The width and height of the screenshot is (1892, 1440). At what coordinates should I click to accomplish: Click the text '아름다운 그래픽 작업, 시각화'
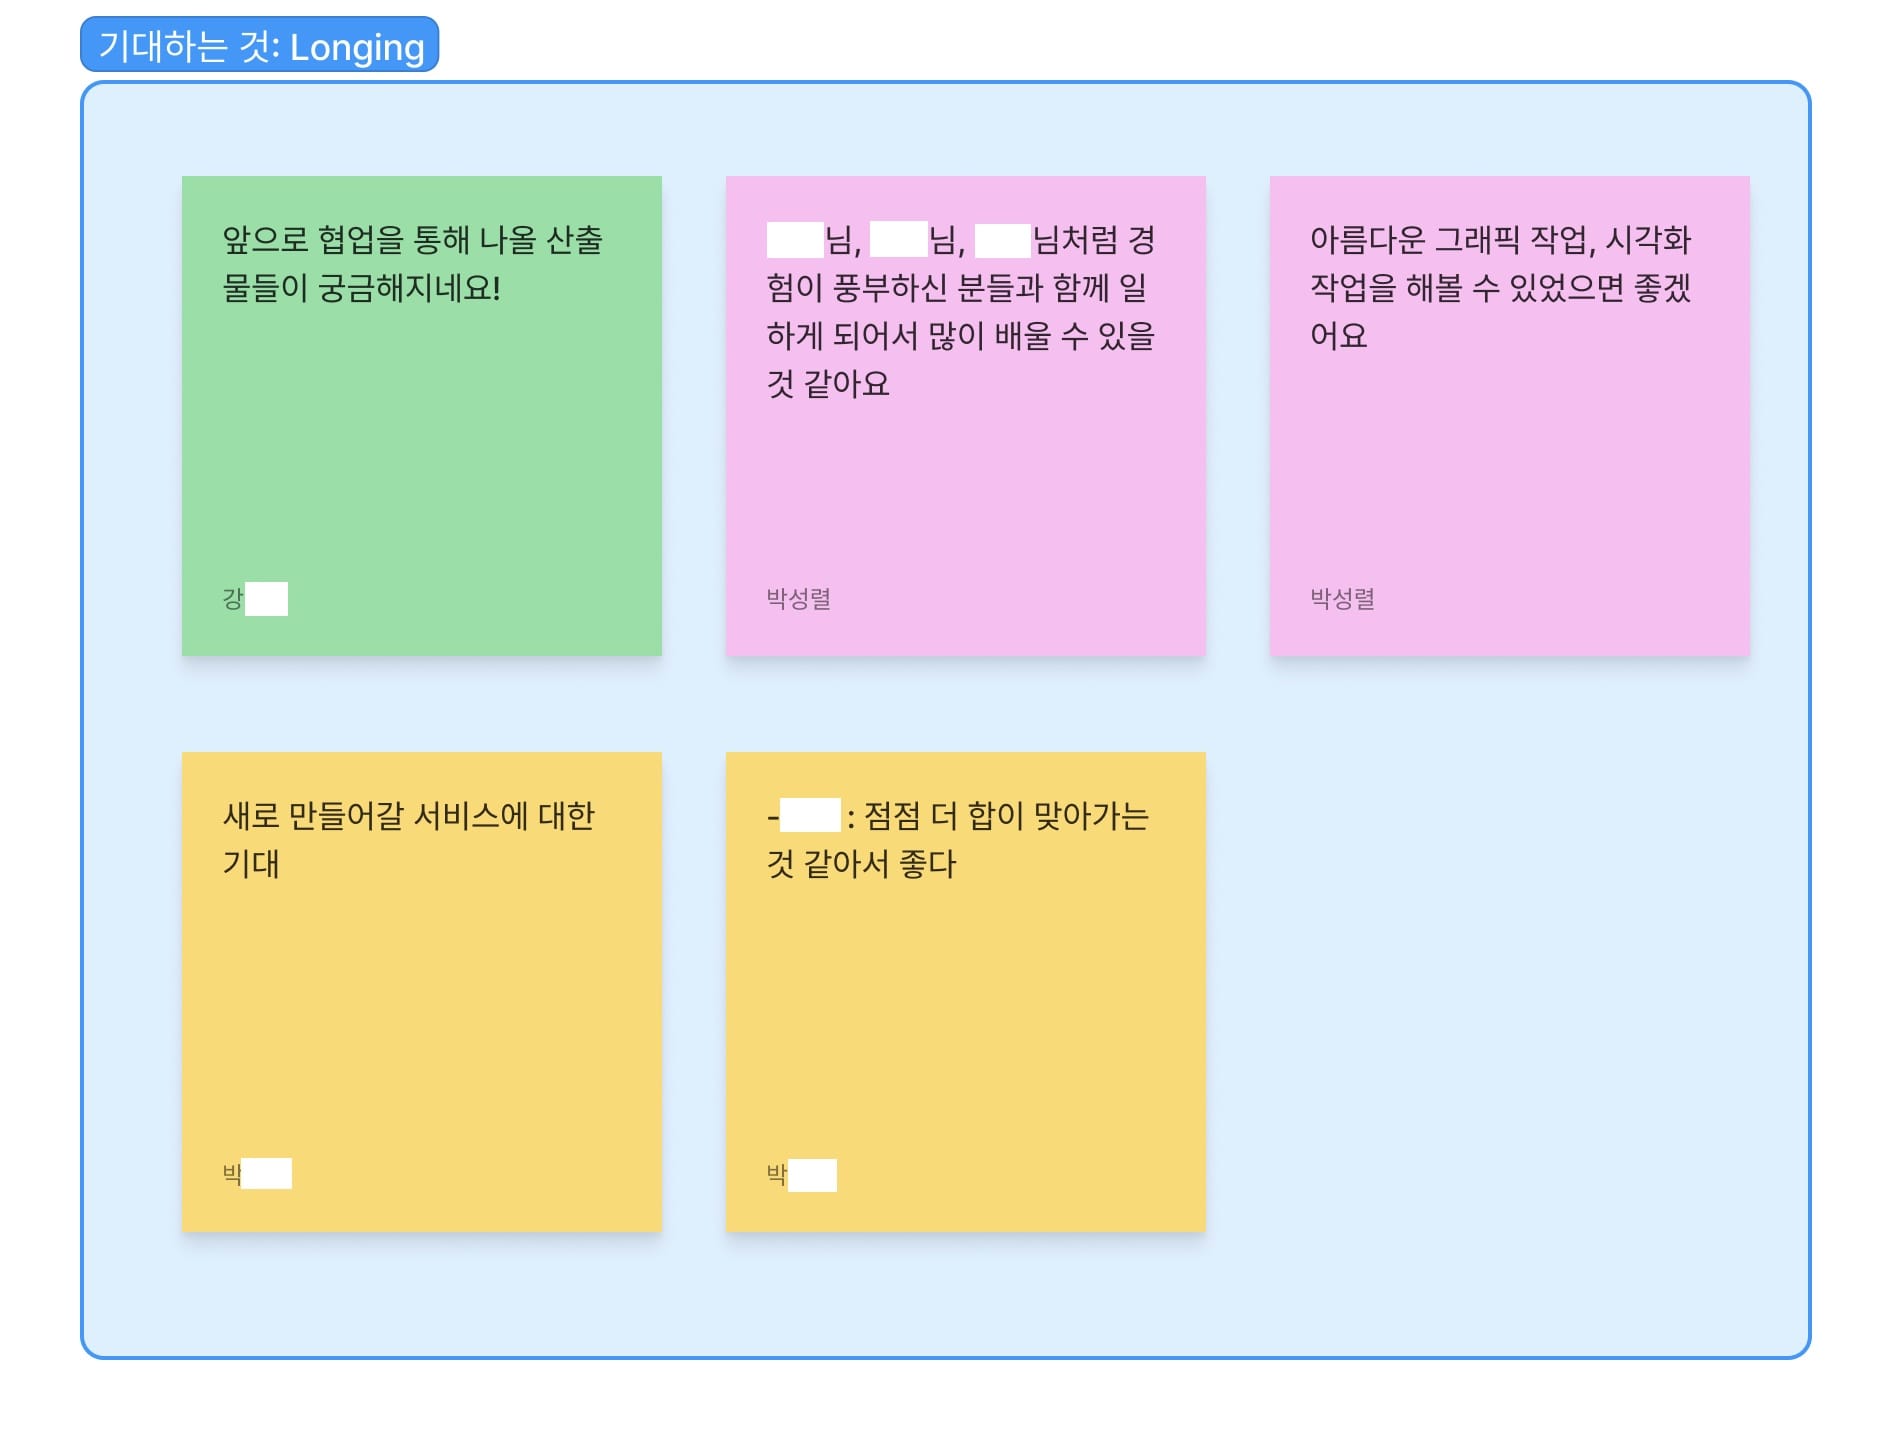tap(1501, 240)
